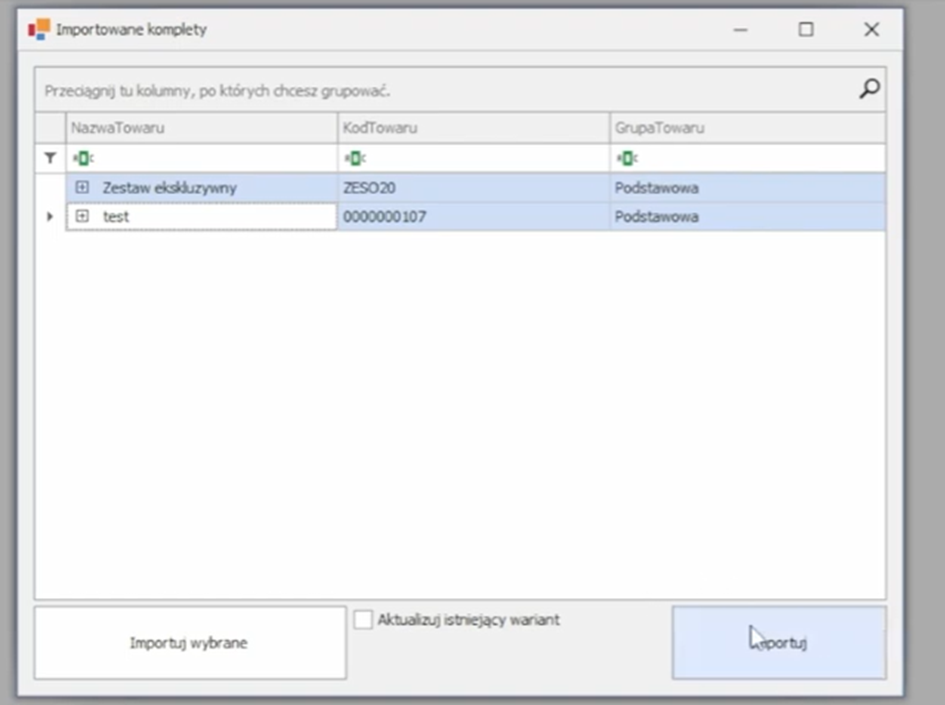Screen dimensions: 945x705
Task: Click the app icon in title bar
Action: pyautogui.click(x=39, y=29)
